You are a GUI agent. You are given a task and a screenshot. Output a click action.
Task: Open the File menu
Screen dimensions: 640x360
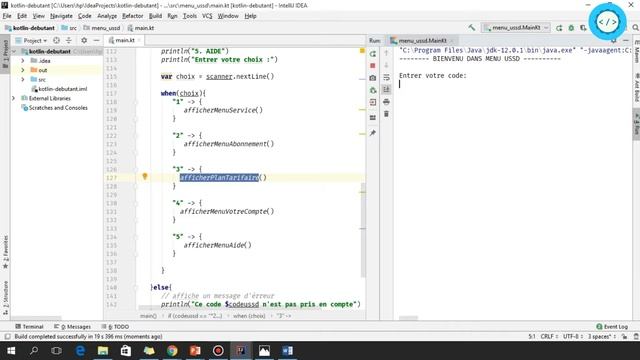point(7,16)
